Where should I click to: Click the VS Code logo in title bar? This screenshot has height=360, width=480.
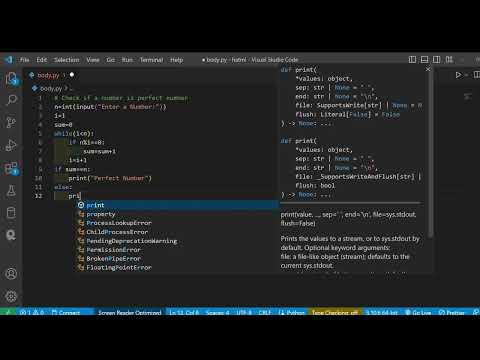pyautogui.click(x=9, y=60)
